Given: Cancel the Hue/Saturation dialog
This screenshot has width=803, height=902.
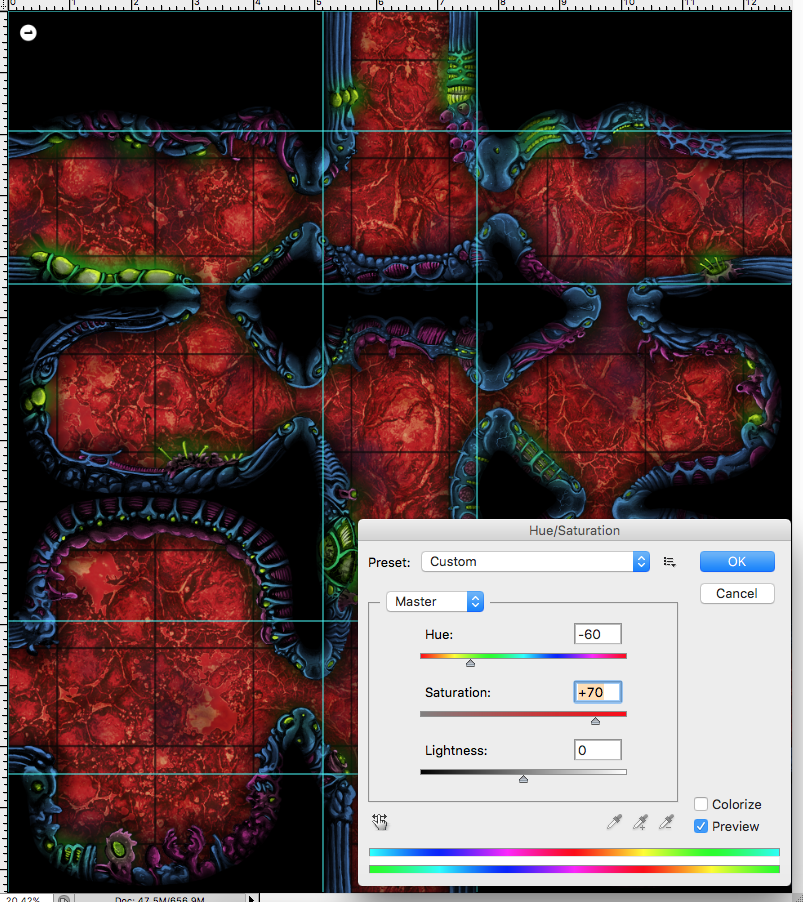Looking at the screenshot, I should (736, 593).
